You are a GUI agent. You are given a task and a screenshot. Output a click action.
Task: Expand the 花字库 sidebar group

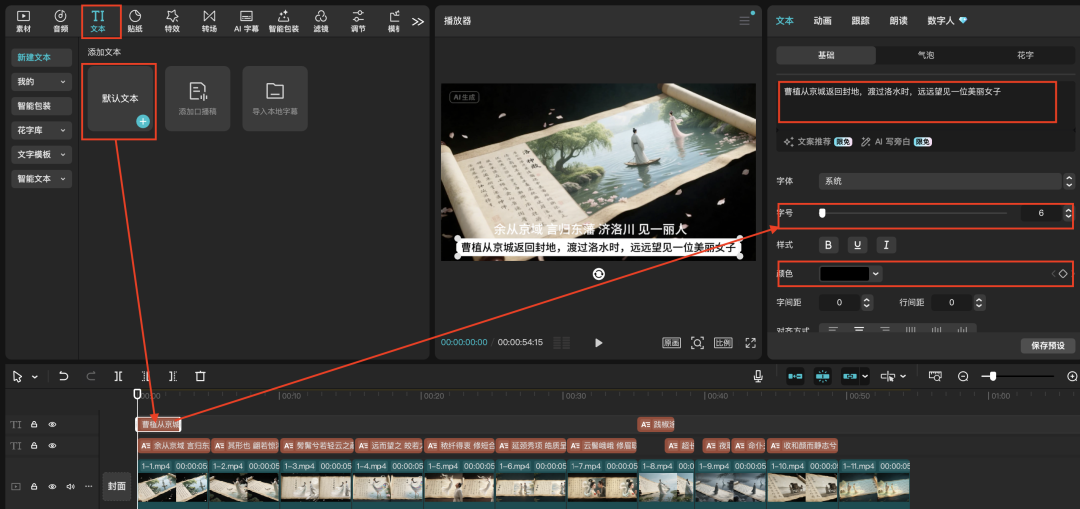tap(42, 130)
